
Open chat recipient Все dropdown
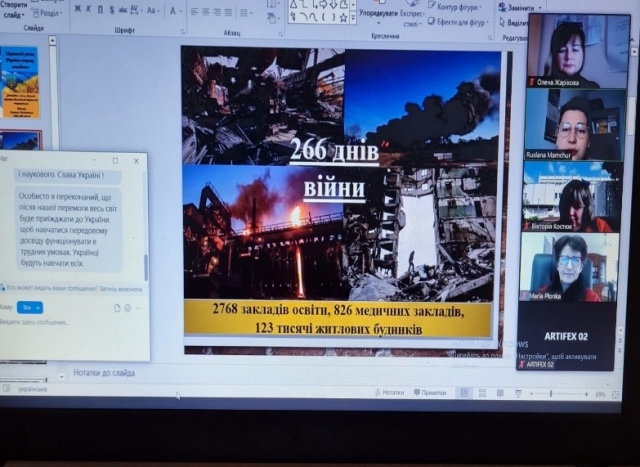coord(30,307)
